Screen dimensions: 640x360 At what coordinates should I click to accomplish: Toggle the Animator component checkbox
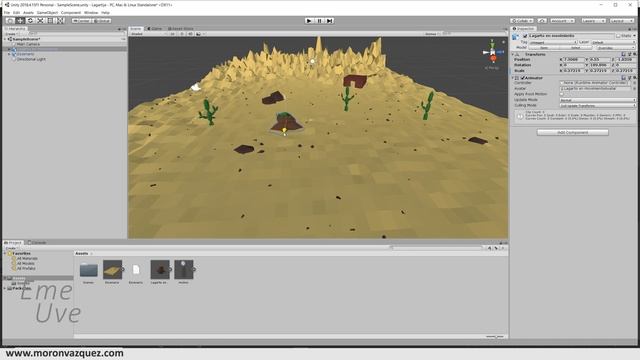click(x=522, y=78)
